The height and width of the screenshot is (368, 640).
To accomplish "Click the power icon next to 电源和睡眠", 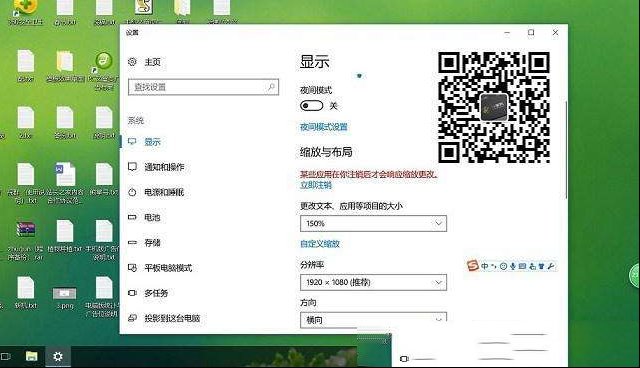I will point(132,192).
